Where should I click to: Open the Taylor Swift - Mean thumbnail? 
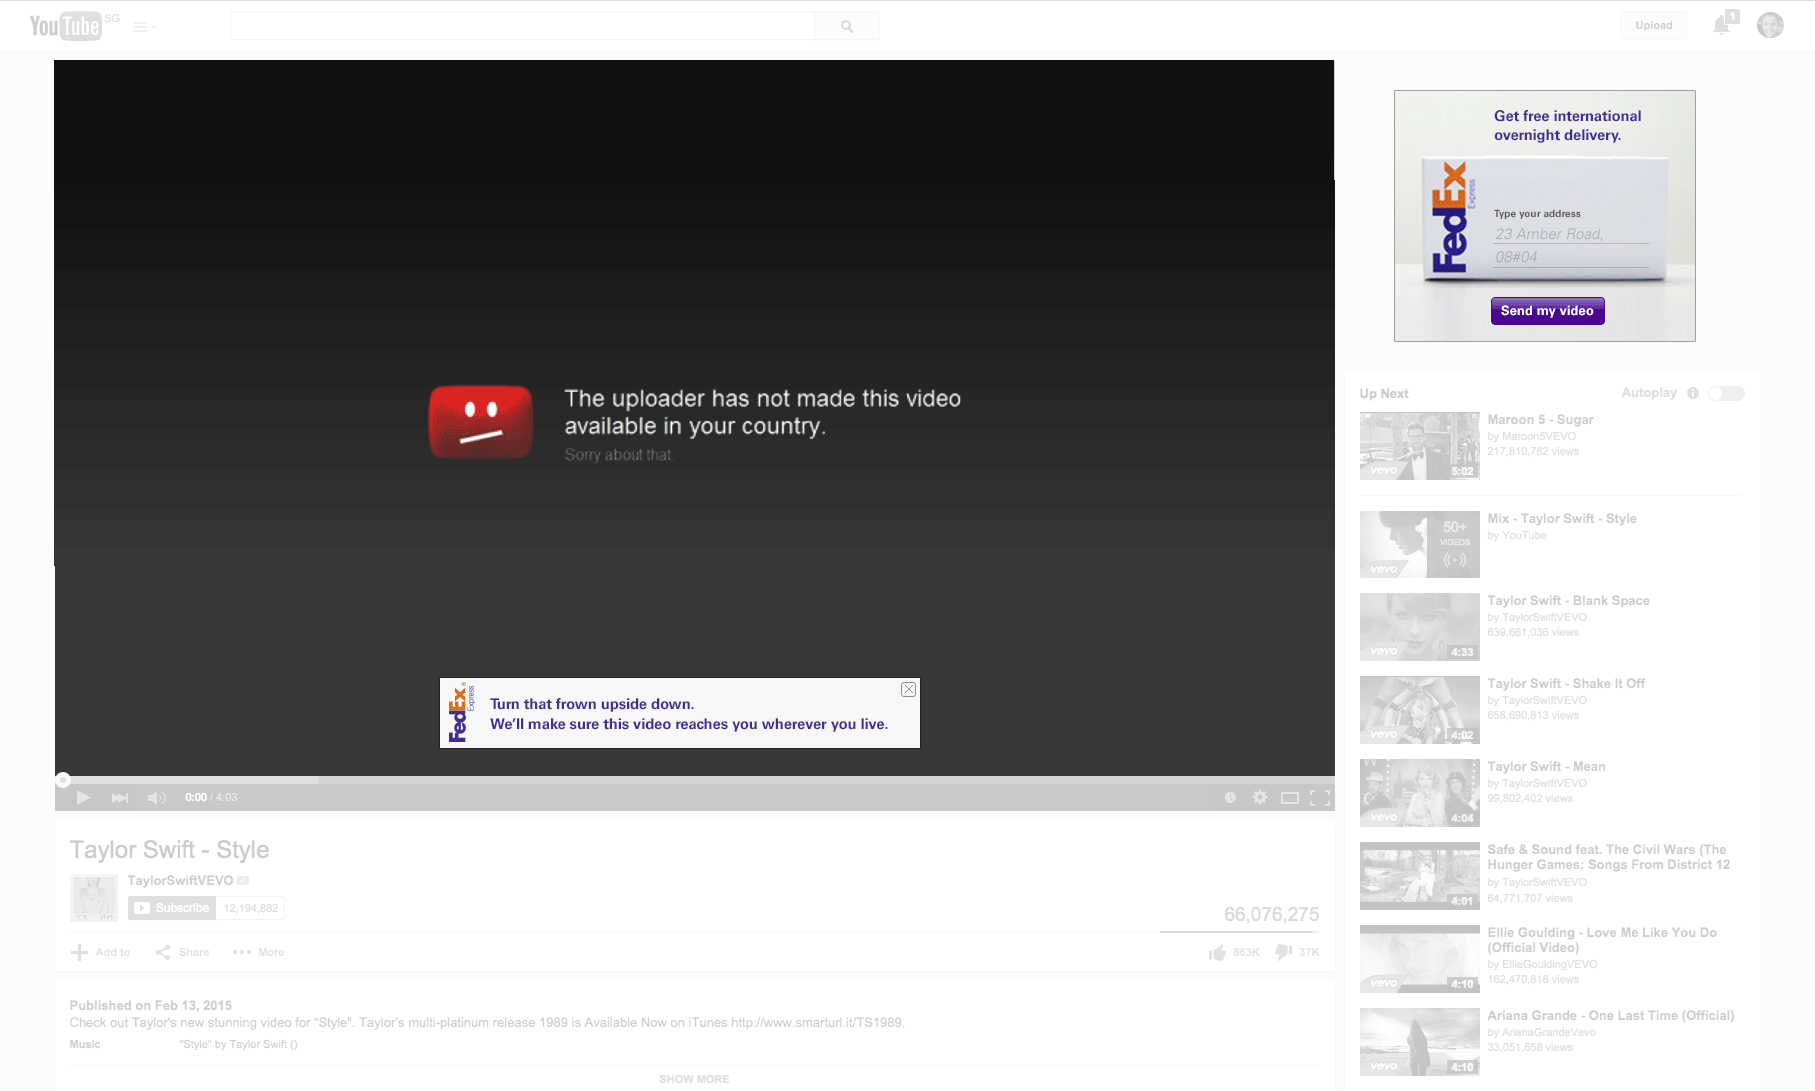click(1419, 793)
